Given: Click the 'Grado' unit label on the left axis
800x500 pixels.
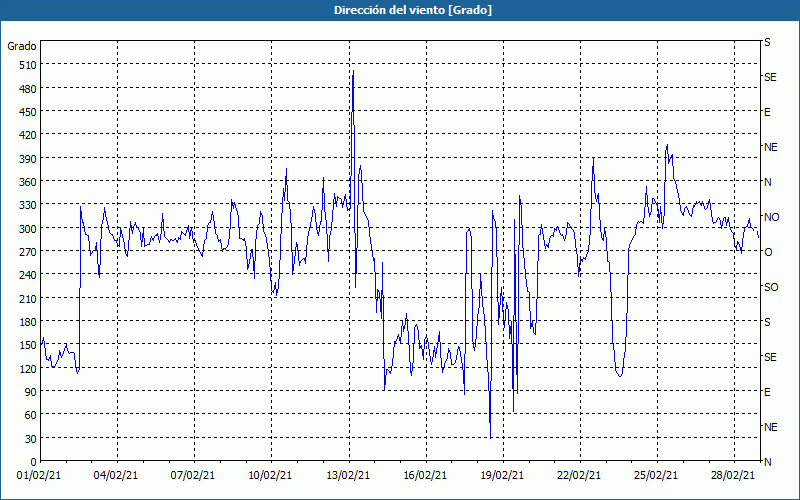Looking at the screenshot, I should (22, 46).
